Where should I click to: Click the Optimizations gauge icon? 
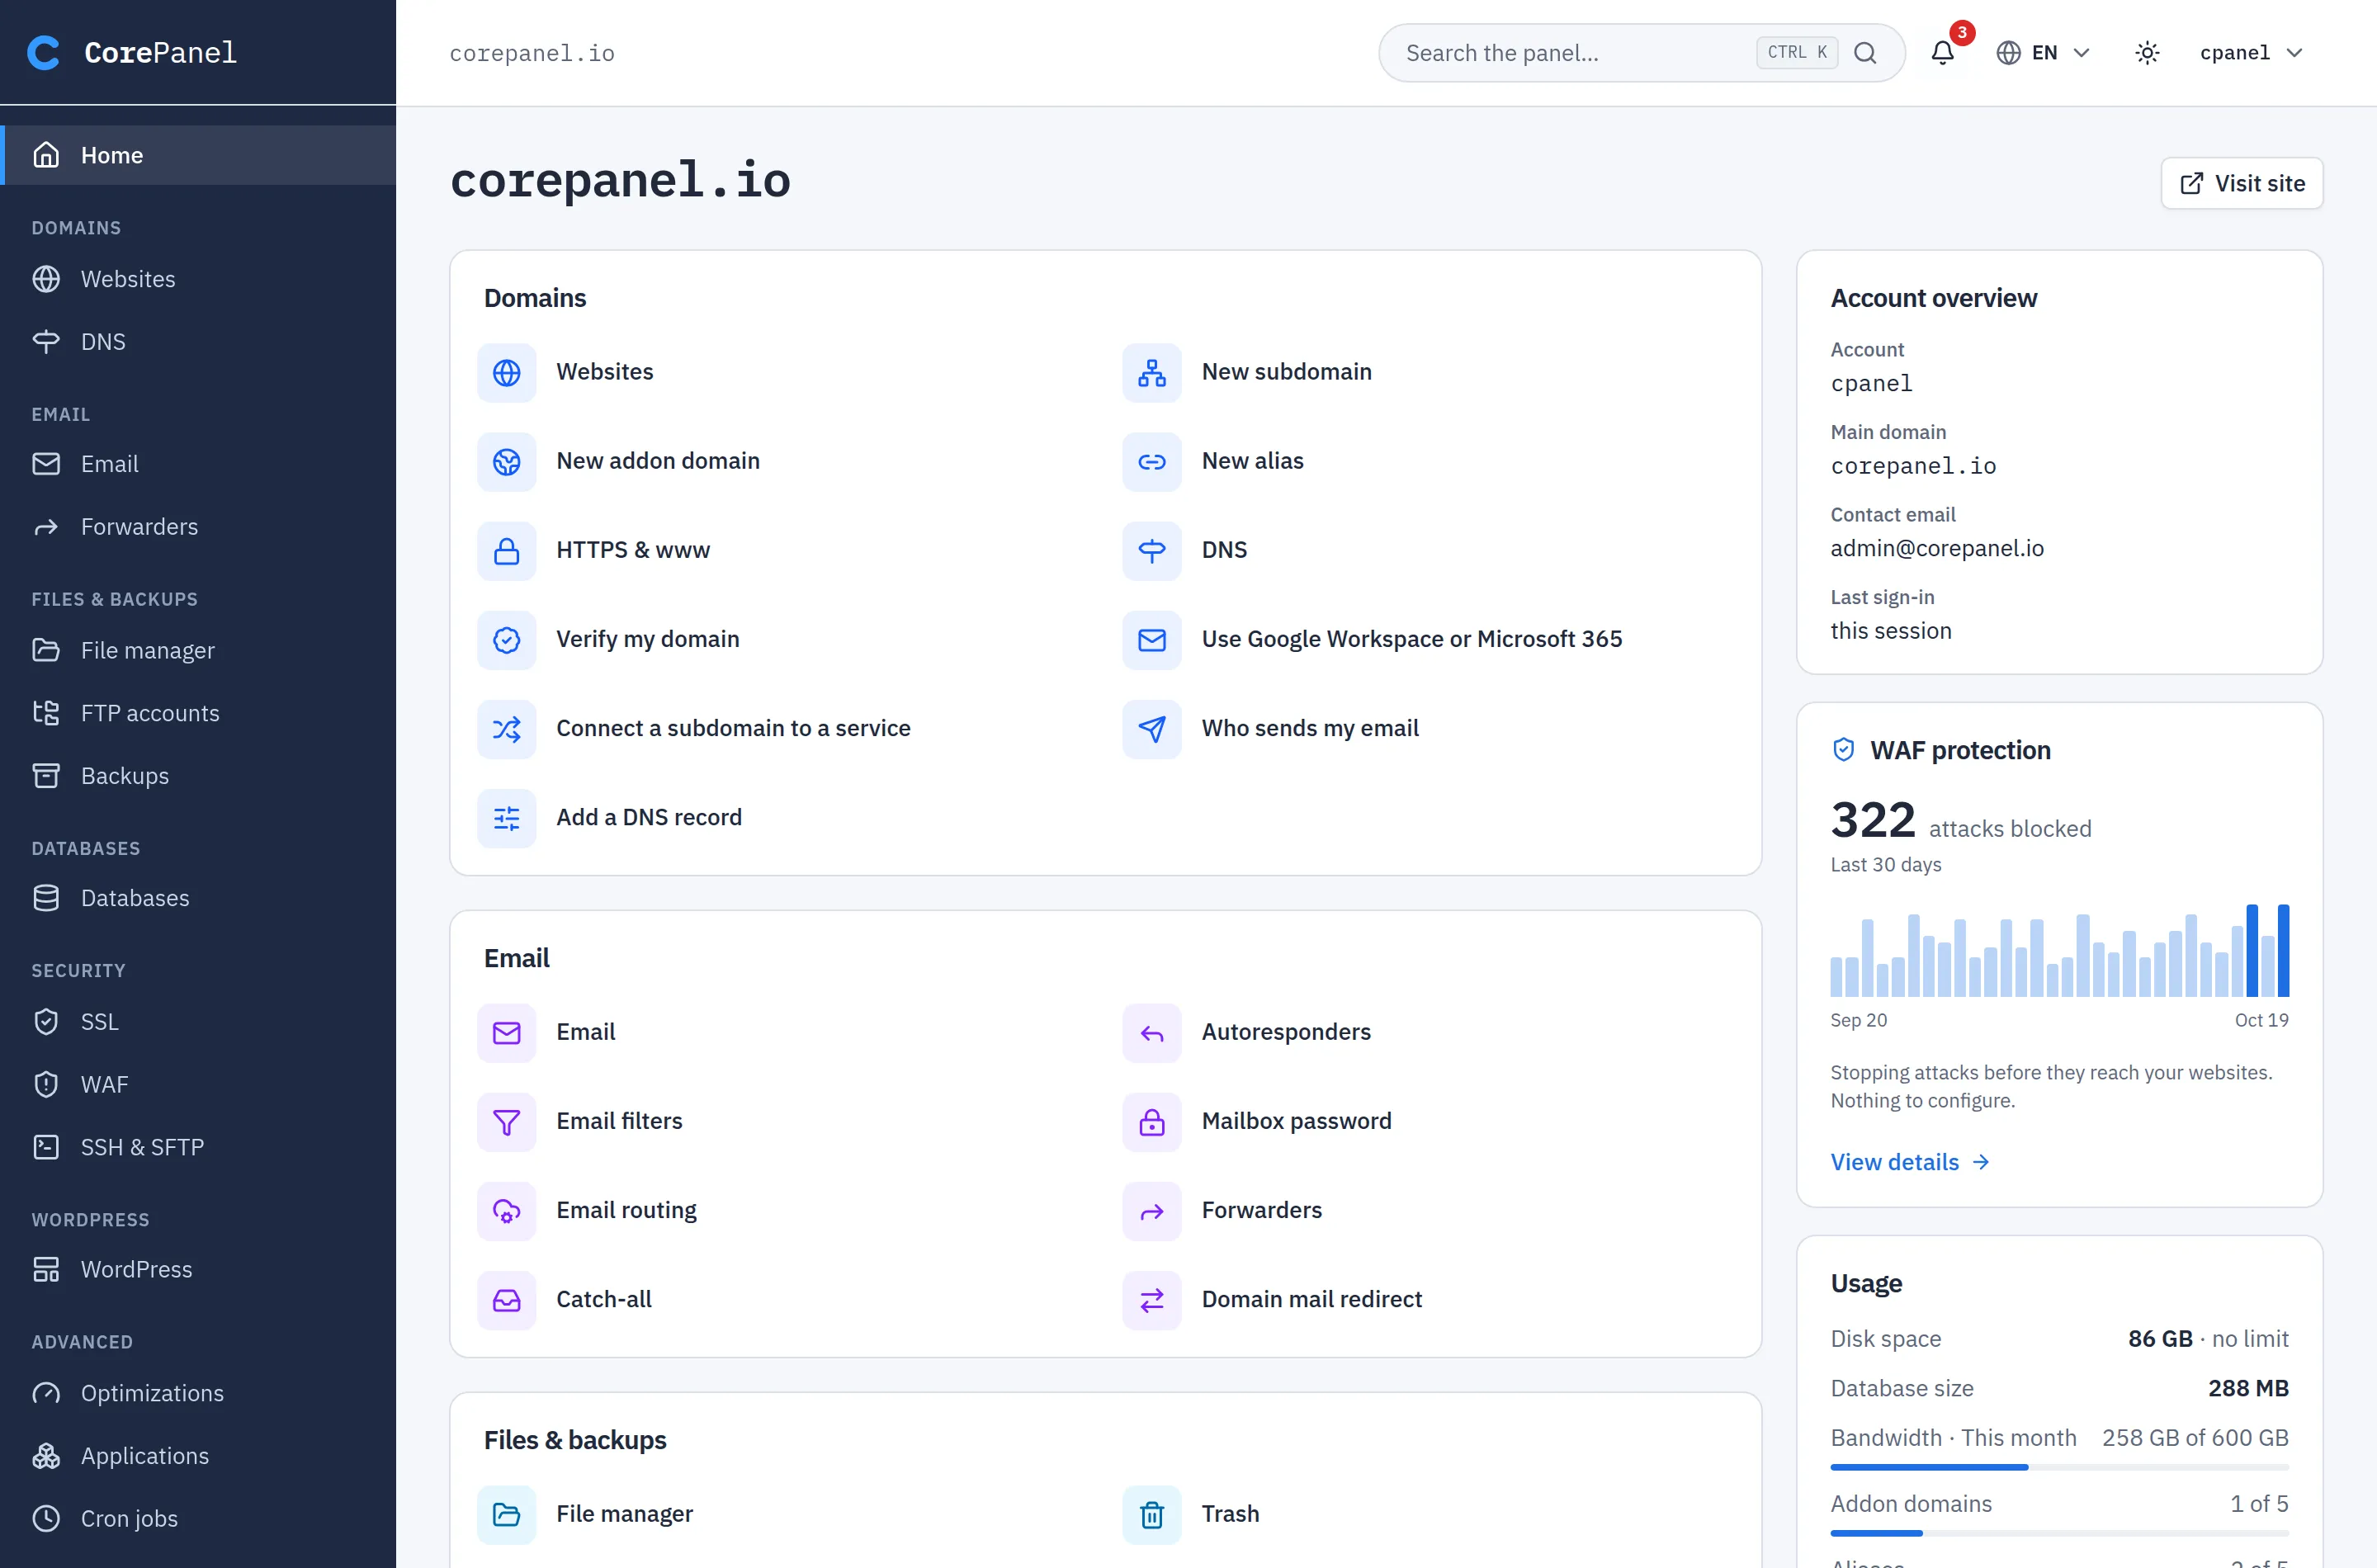tap(46, 1393)
